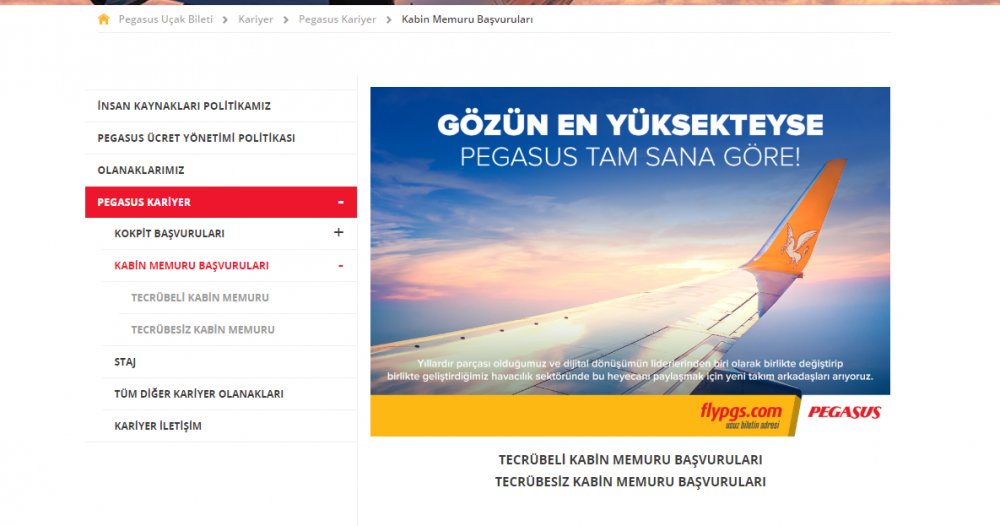The width and height of the screenshot is (1000, 526).
Task: Open Tecrübeli Kabin Memuru Başvuruları link
Action: (630, 460)
